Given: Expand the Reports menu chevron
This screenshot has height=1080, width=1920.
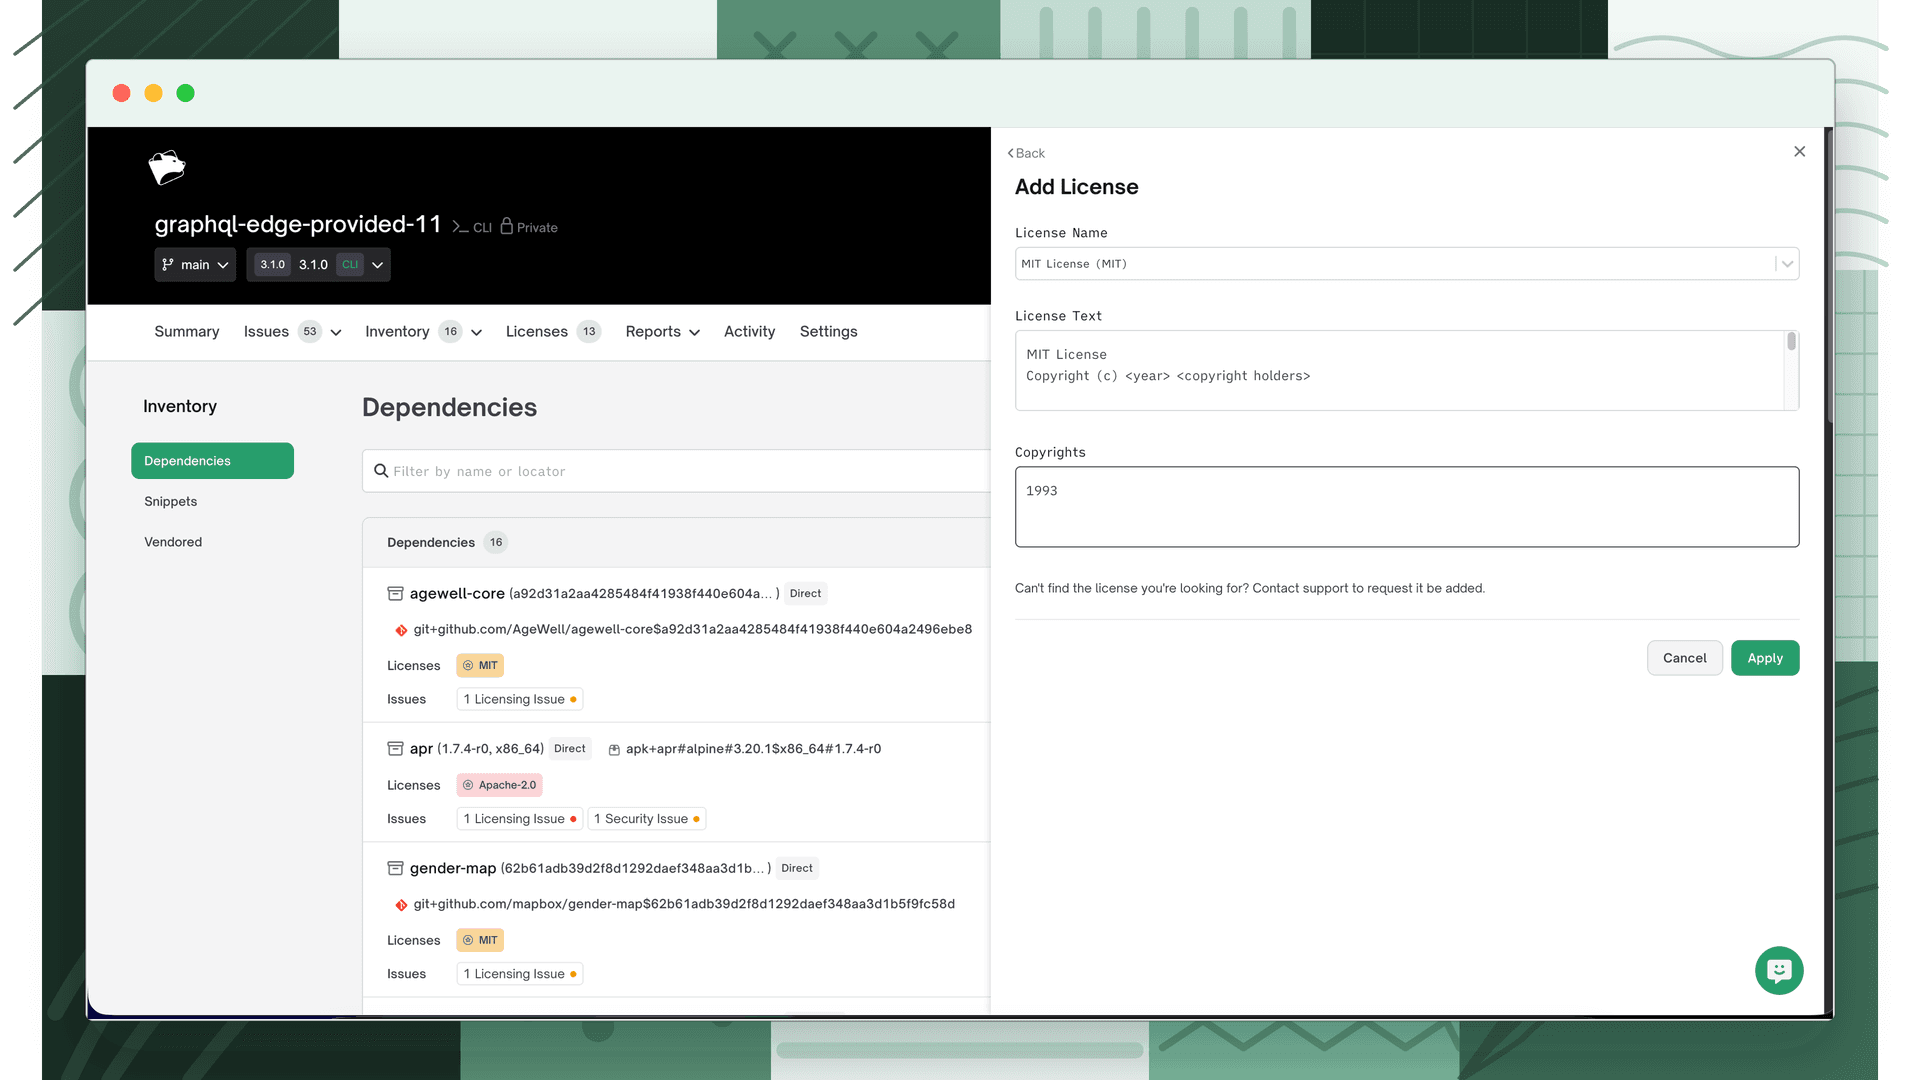Looking at the screenshot, I should (x=695, y=333).
